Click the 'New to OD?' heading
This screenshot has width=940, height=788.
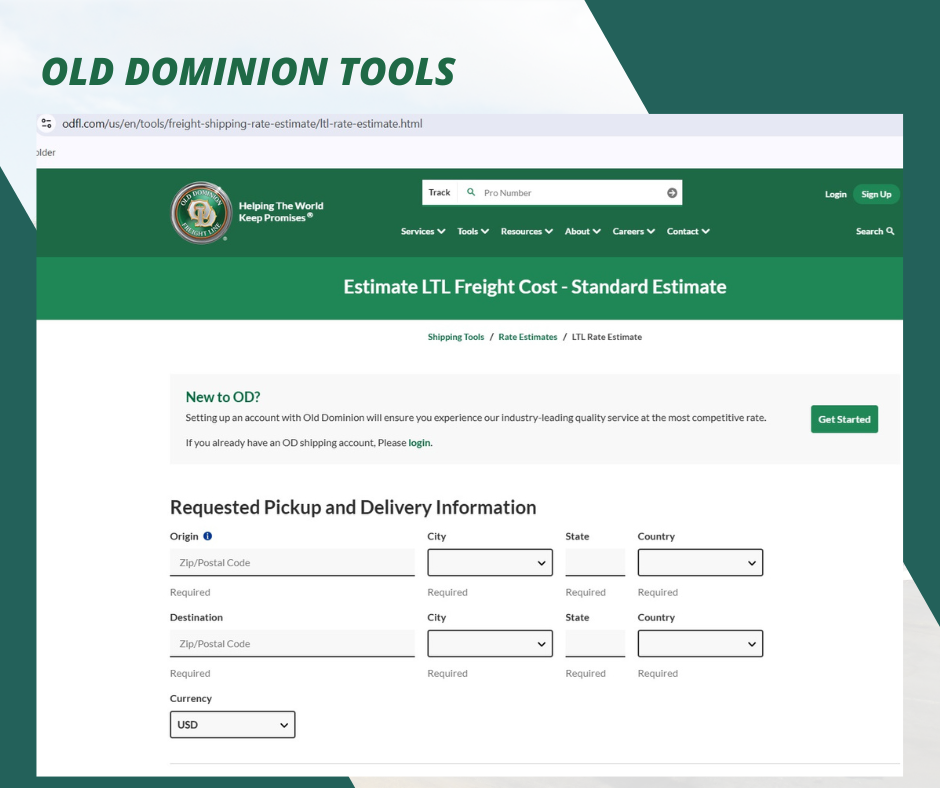pos(223,397)
